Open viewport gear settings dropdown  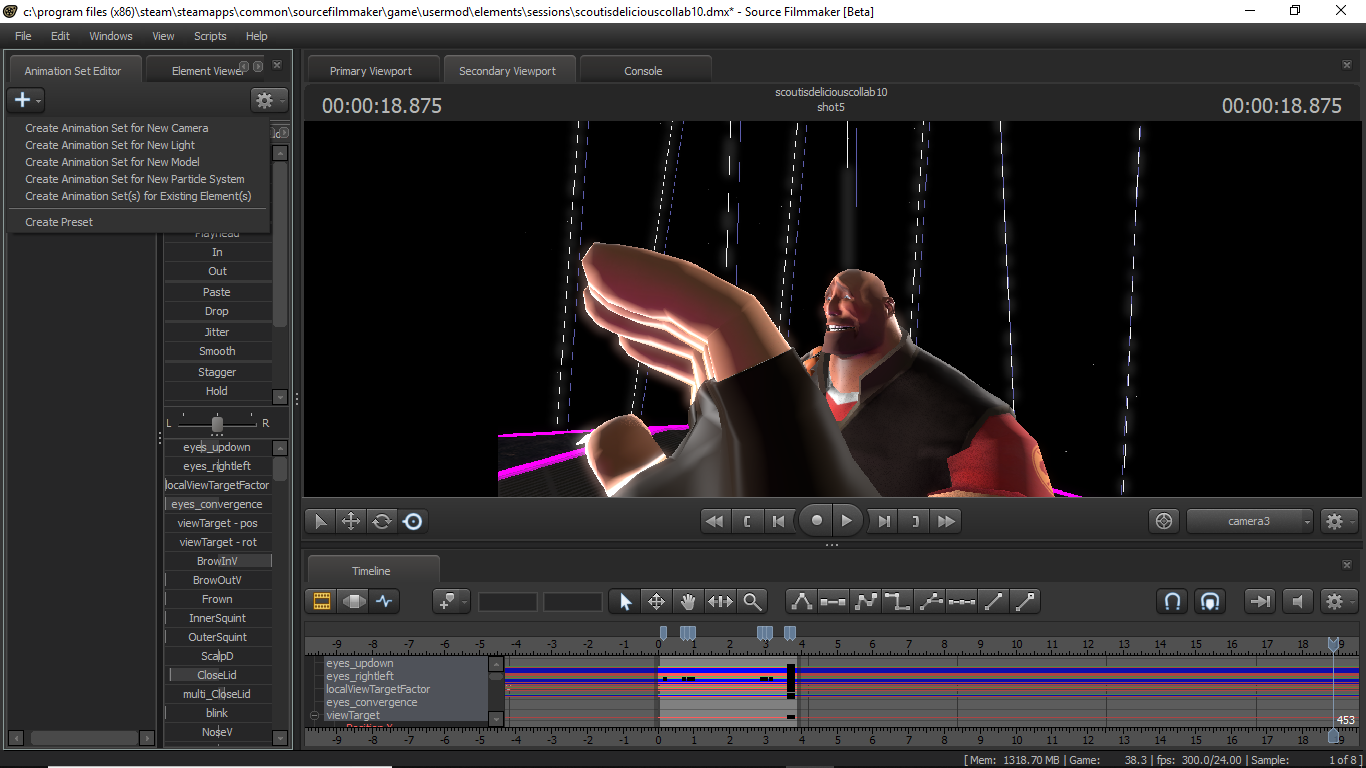(1338, 521)
